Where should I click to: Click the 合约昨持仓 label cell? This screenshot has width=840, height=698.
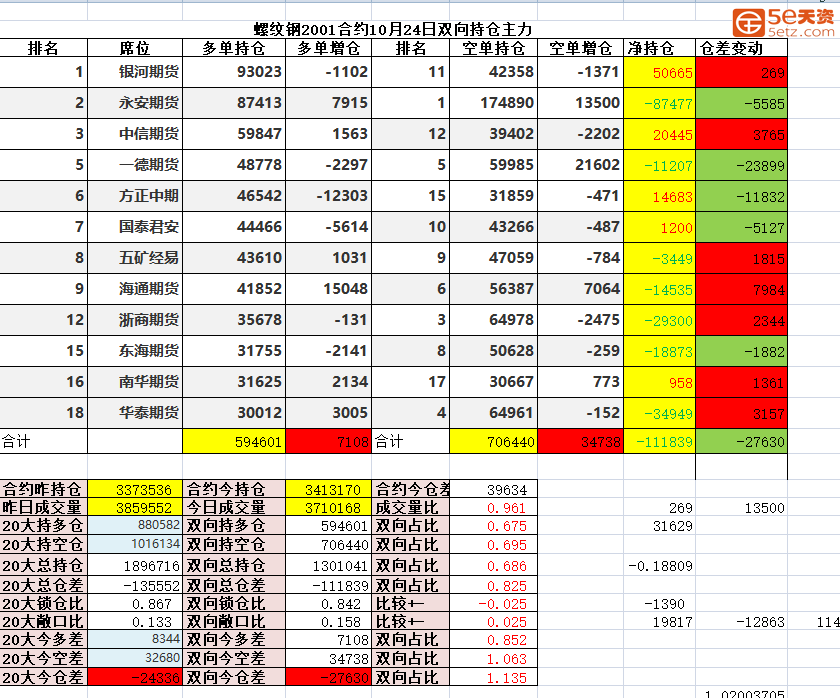point(43,489)
